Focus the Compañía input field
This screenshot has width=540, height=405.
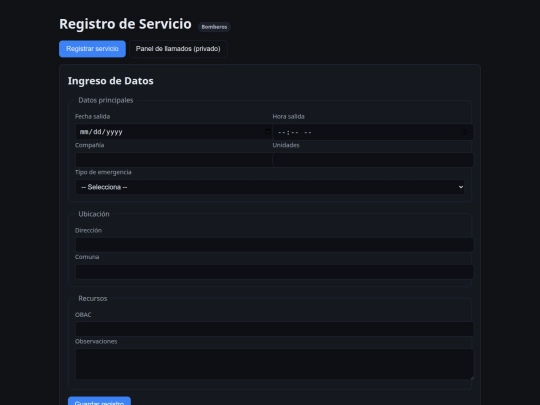[174, 160]
